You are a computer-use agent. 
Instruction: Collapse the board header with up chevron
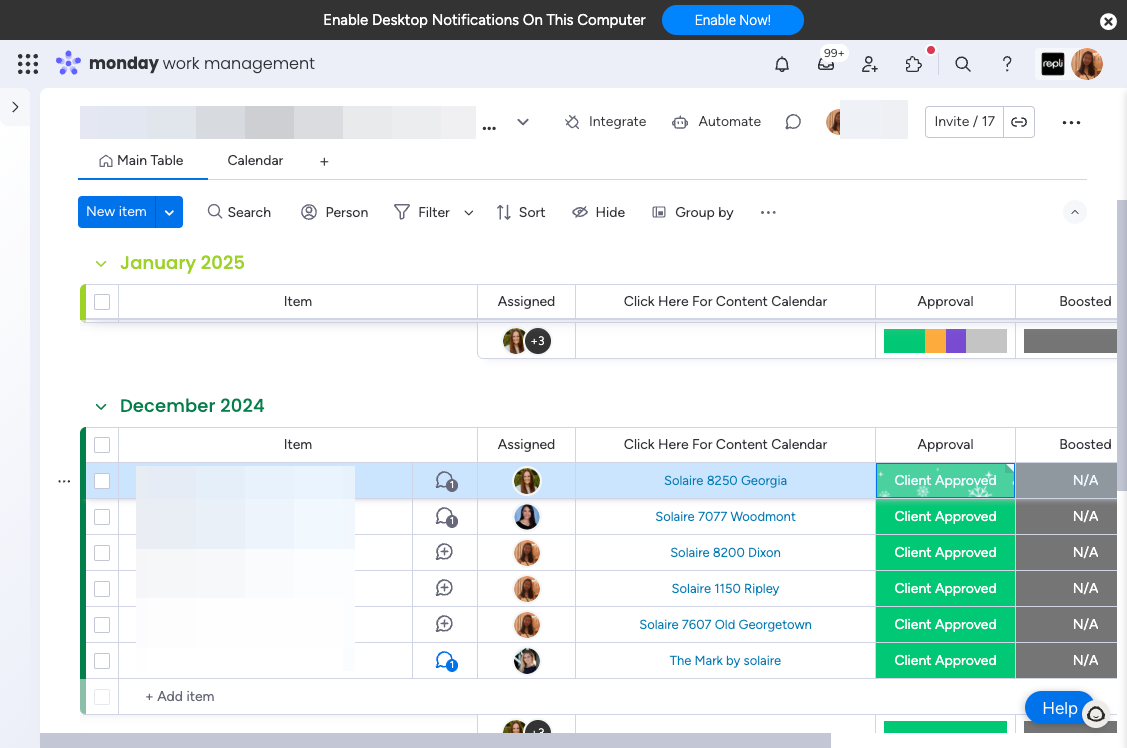(x=1075, y=212)
